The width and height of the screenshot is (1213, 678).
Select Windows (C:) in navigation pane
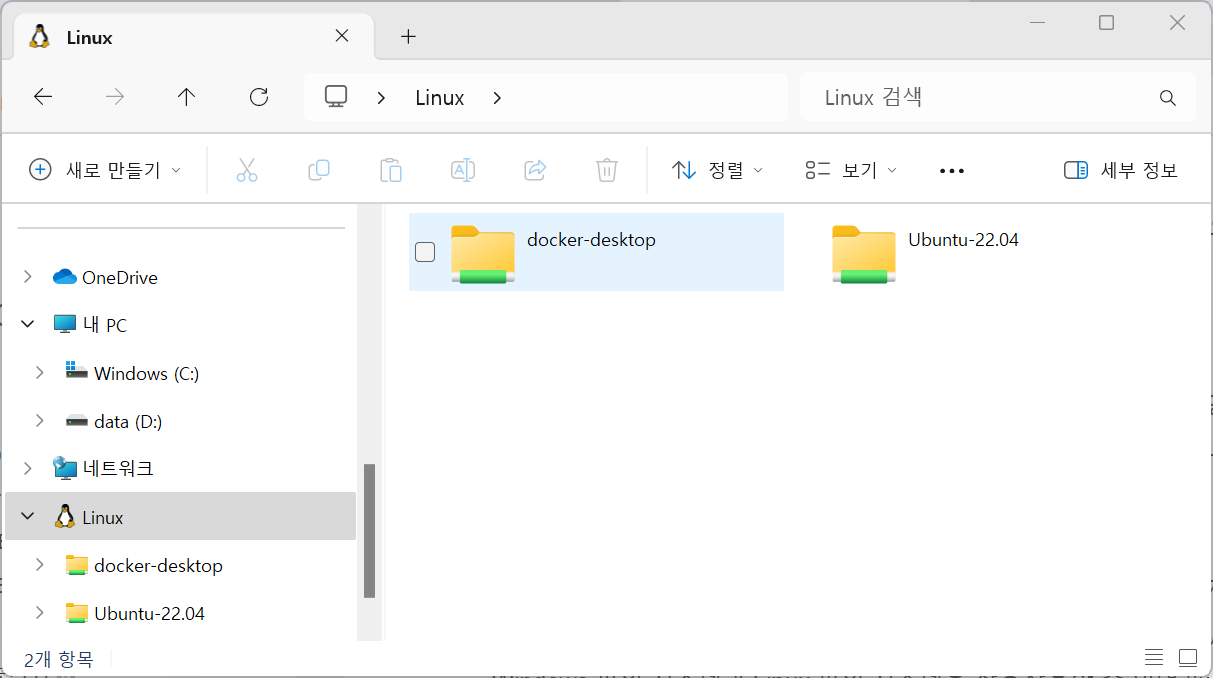point(146,373)
